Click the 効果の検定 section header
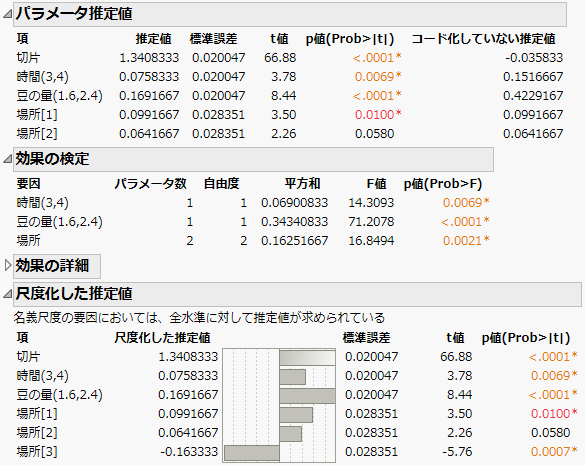This screenshot has height=465, width=585. coord(253,159)
